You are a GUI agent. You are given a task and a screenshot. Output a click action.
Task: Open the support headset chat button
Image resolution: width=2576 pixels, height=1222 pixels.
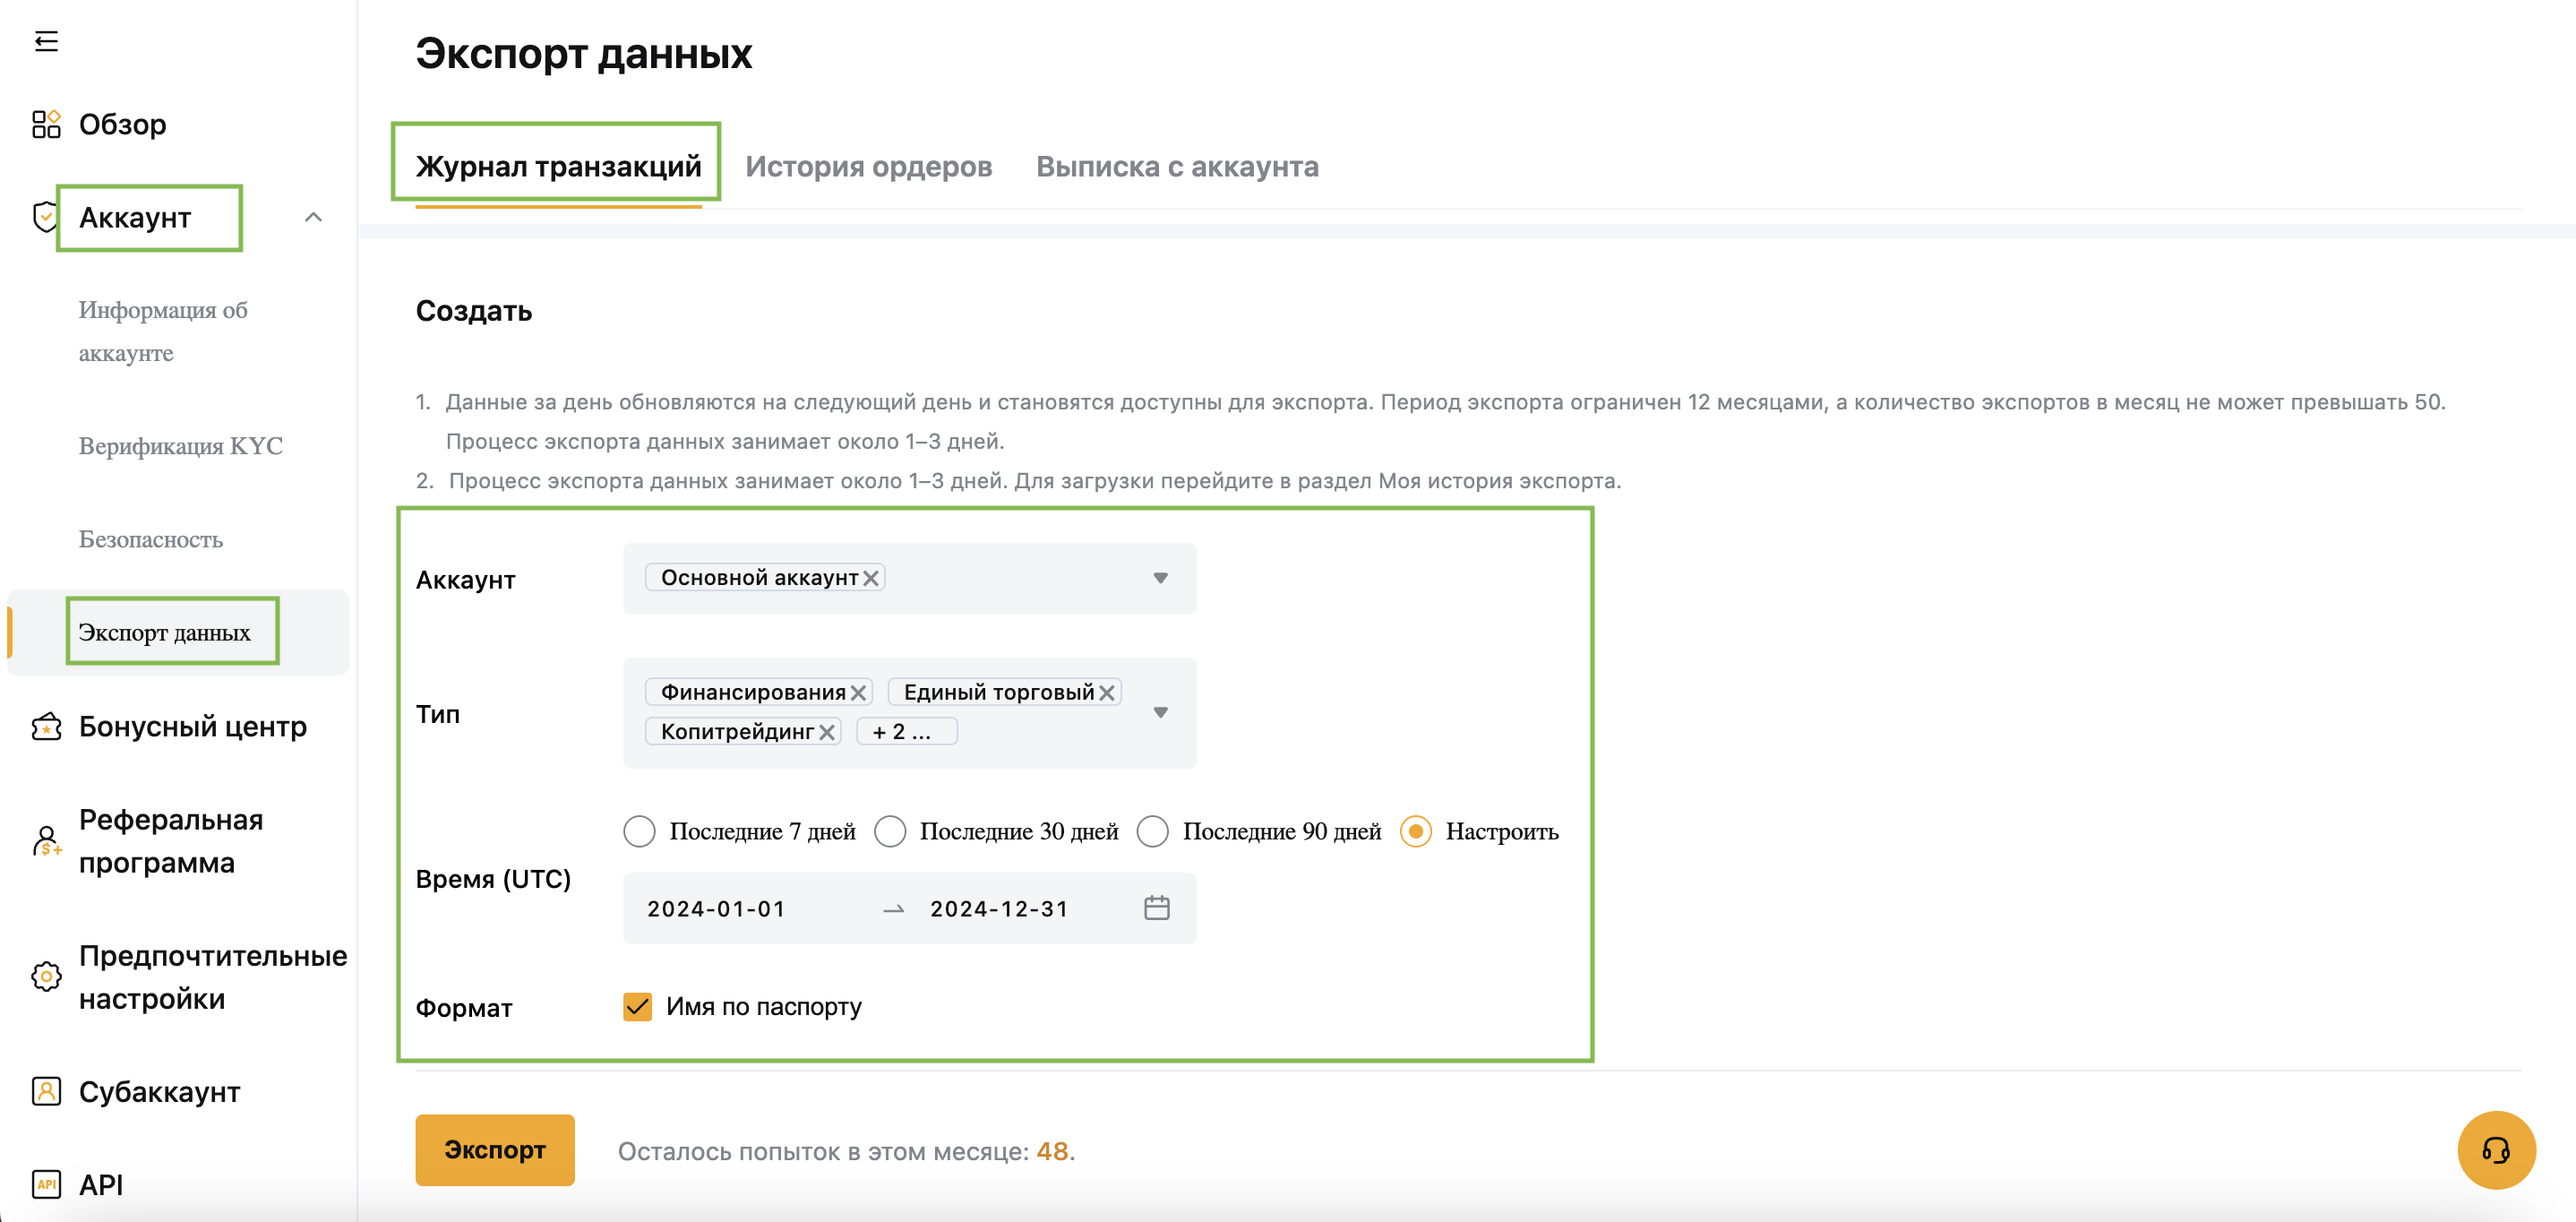[2495, 1150]
